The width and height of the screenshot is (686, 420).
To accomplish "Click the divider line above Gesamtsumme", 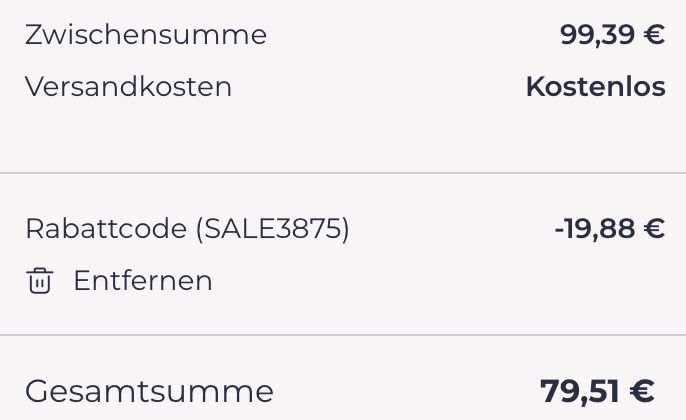I will pyautogui.click(x=343, y=335).
